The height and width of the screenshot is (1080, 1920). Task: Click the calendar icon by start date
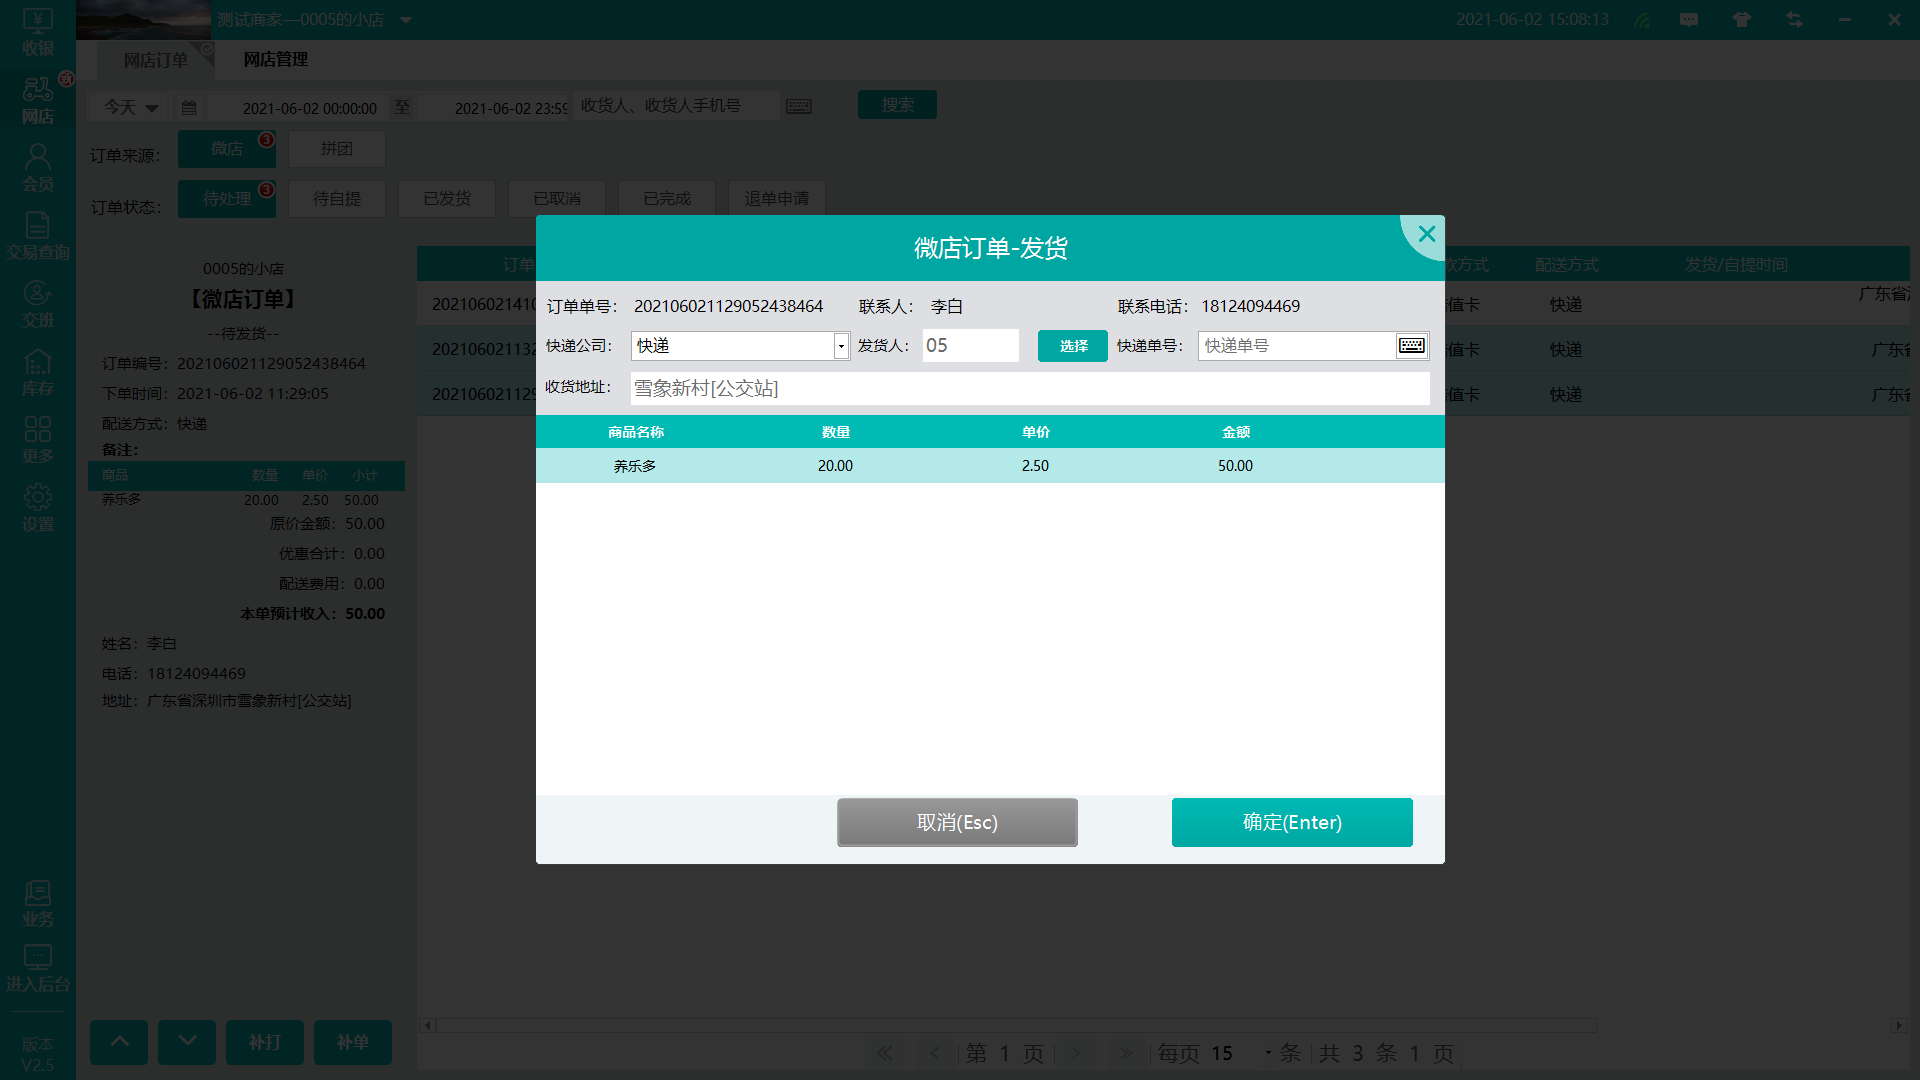point(189,107)
